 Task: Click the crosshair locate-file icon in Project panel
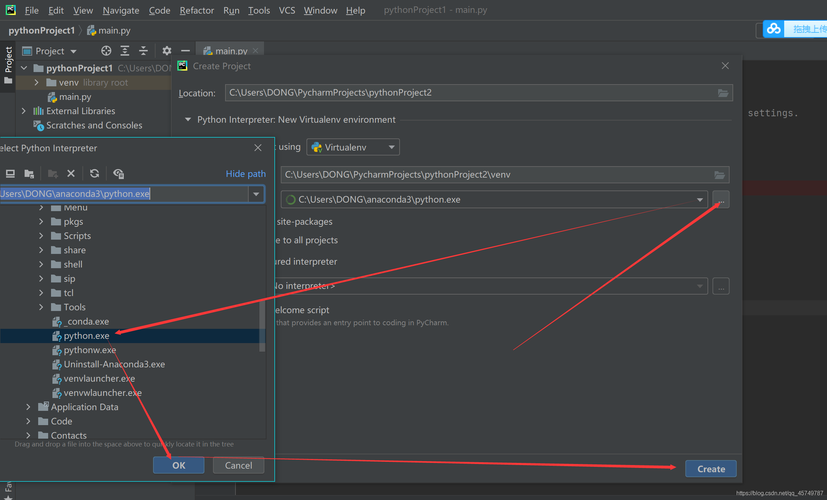(106, 51)
